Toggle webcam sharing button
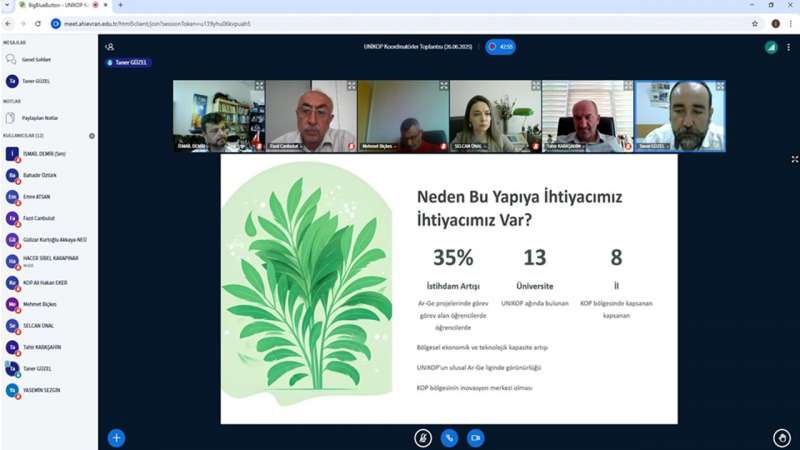The width and height of the screenshot is (800, 450). (476, 437)
